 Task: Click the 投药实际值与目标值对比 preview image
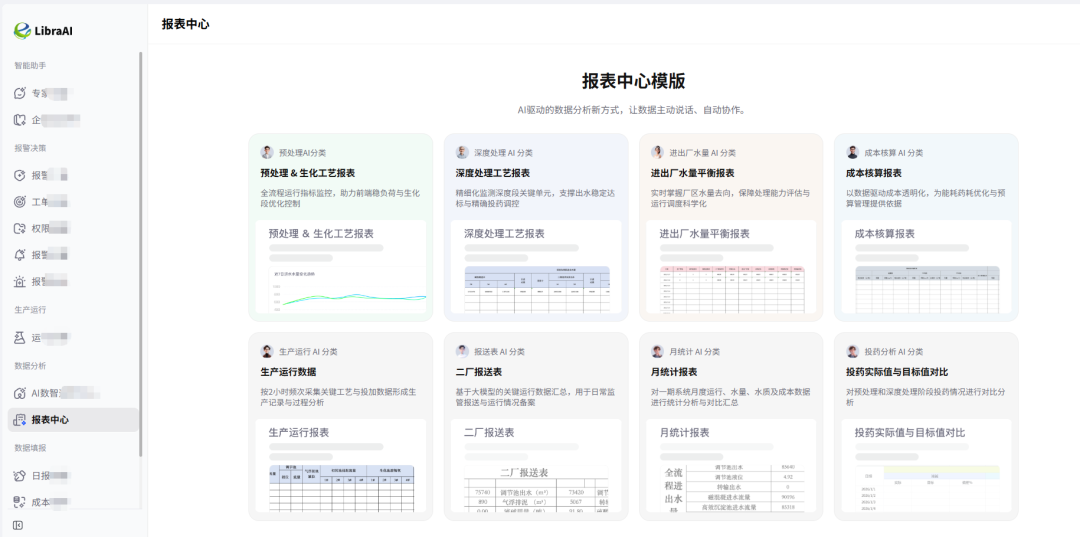click(927, 488)
